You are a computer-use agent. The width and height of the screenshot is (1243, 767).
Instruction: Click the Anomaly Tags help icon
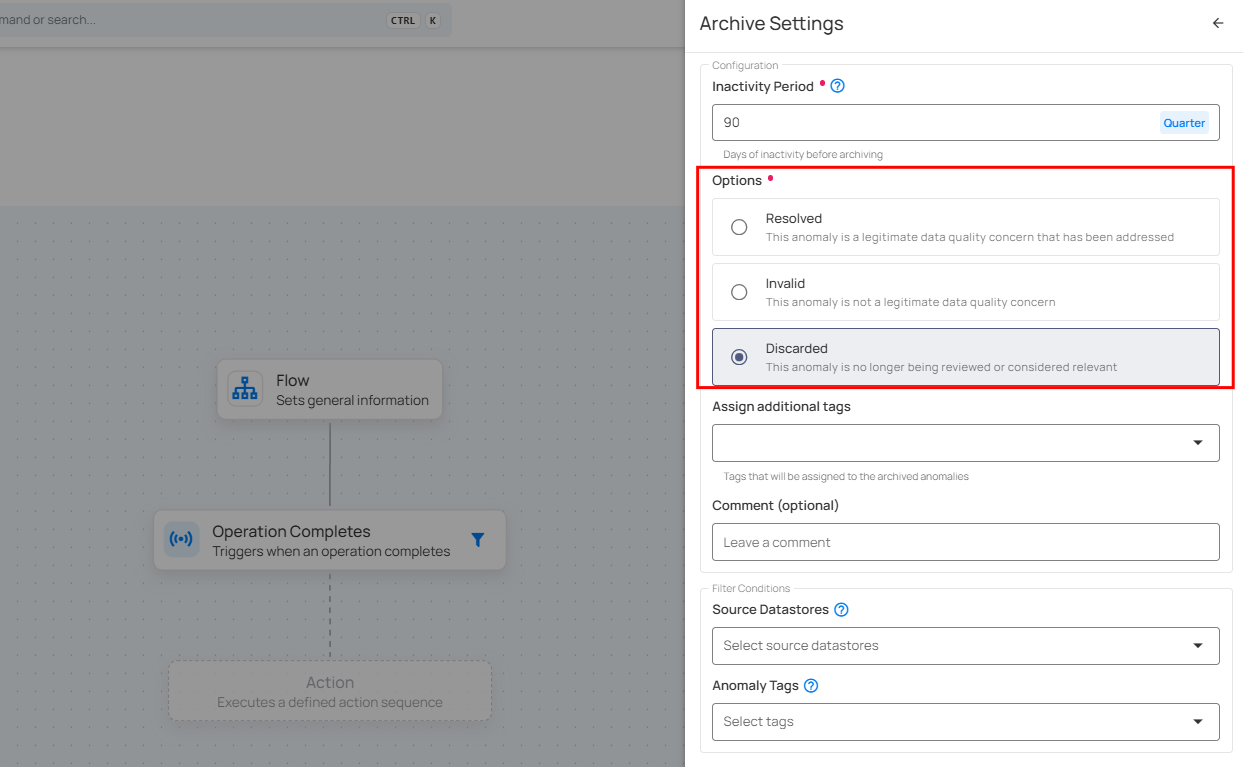pyautogui.click(x=811, y=686)
